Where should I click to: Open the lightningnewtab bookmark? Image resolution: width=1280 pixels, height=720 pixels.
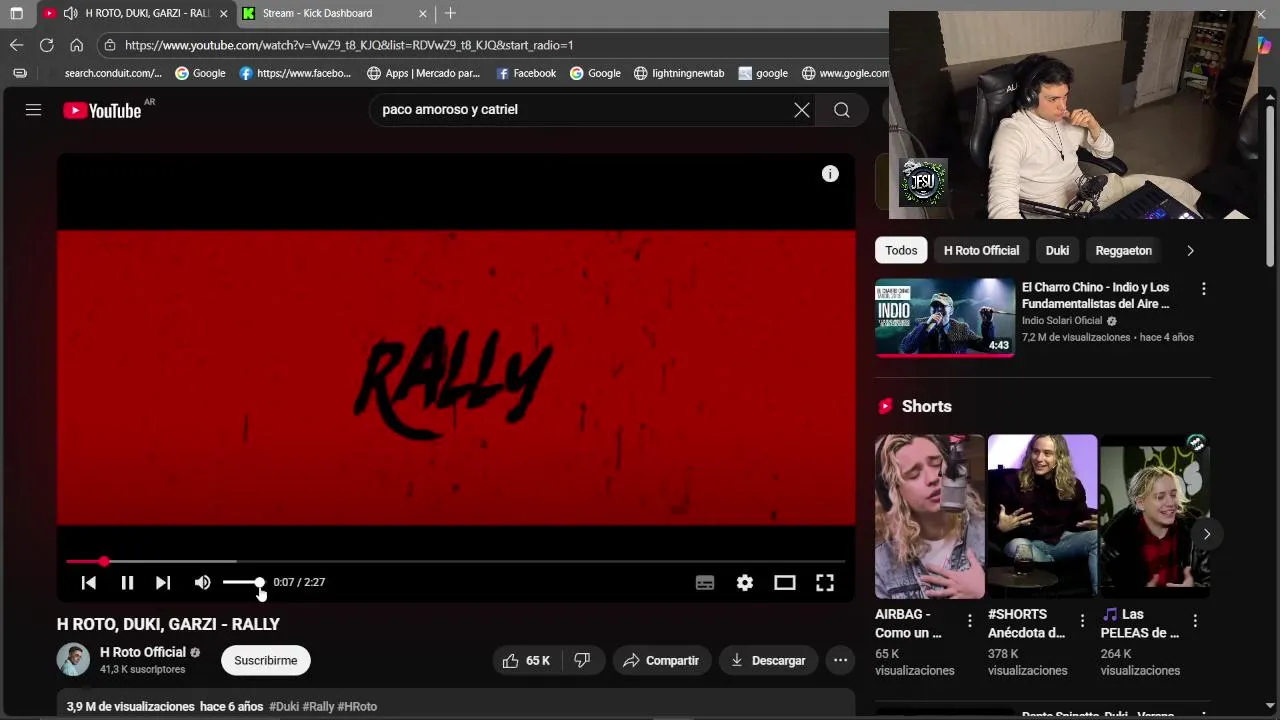[x=679, y=73]
